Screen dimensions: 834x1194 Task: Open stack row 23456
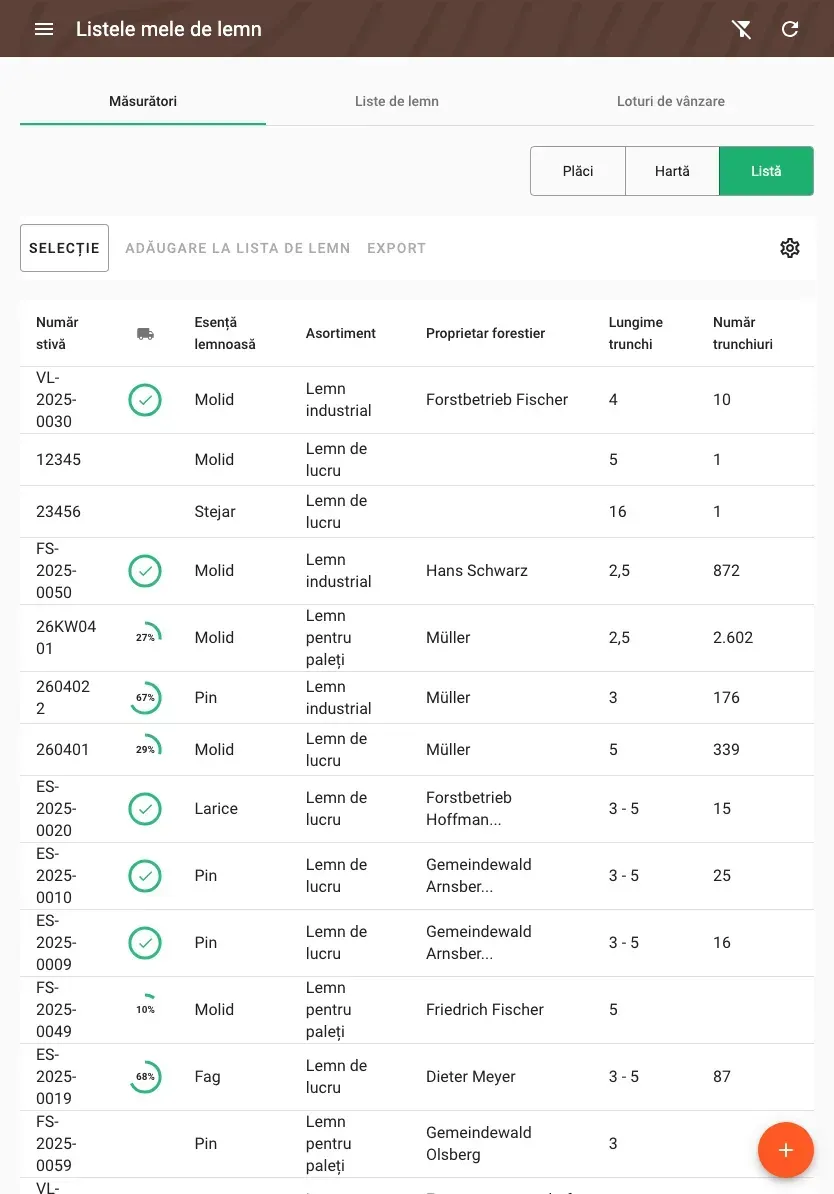coord(417,512)
